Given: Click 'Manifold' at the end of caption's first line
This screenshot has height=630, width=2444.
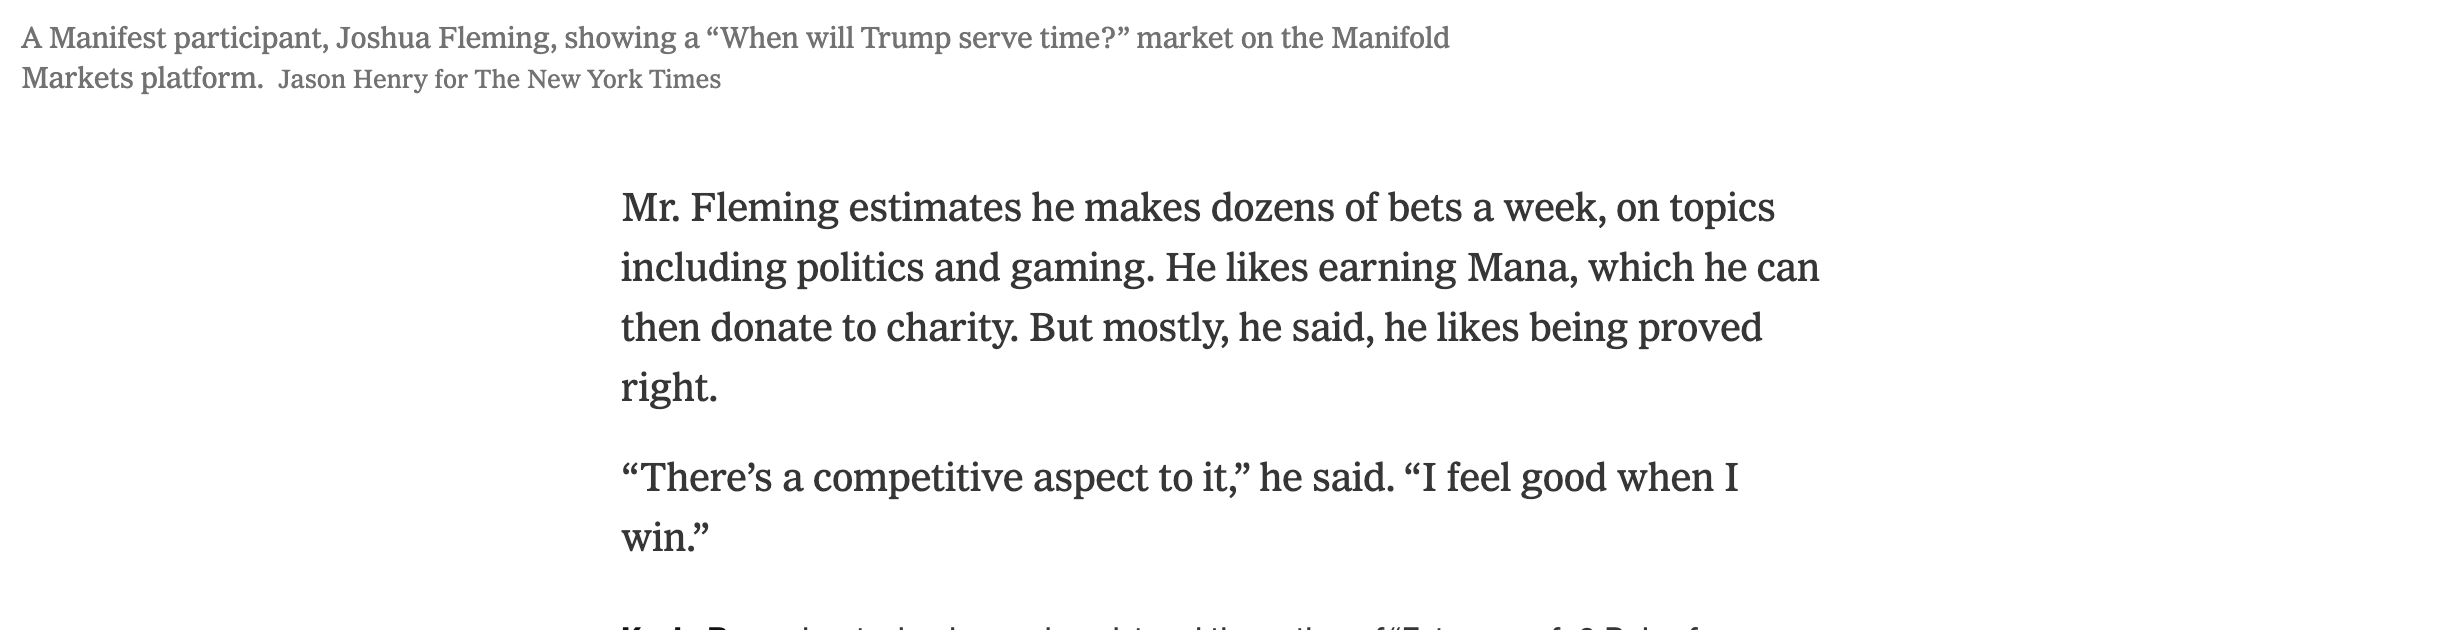Looking at the screenshot, I should coord(1390,38).
